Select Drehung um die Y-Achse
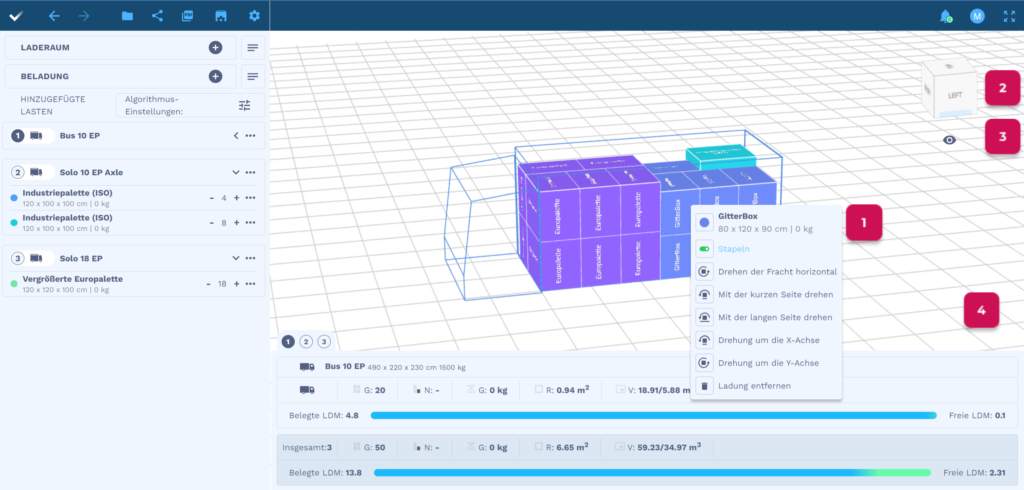This screenshot has width=1024, height=490. click(x=766, y=363)
